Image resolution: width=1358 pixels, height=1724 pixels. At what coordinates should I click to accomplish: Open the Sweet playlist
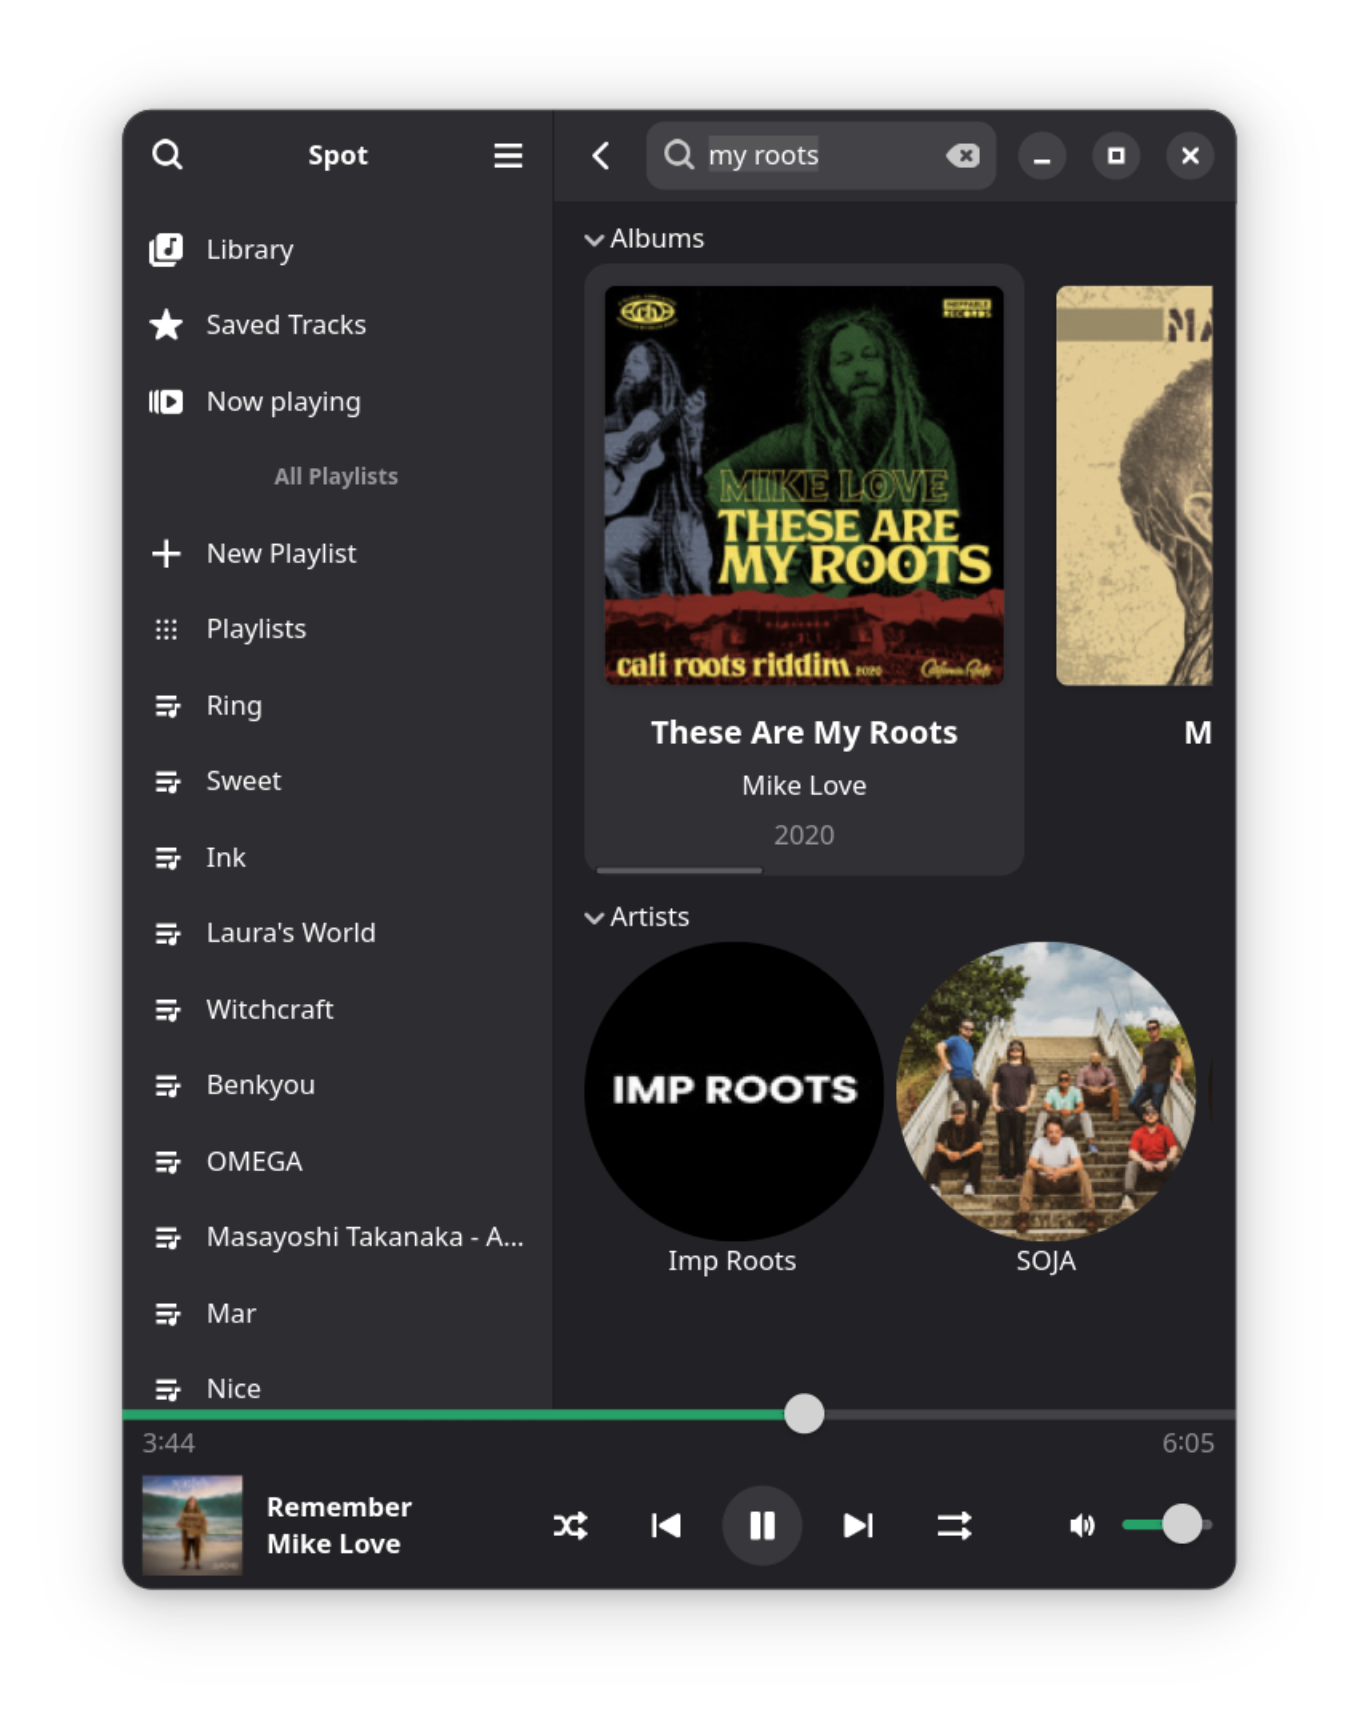point(337,781)
